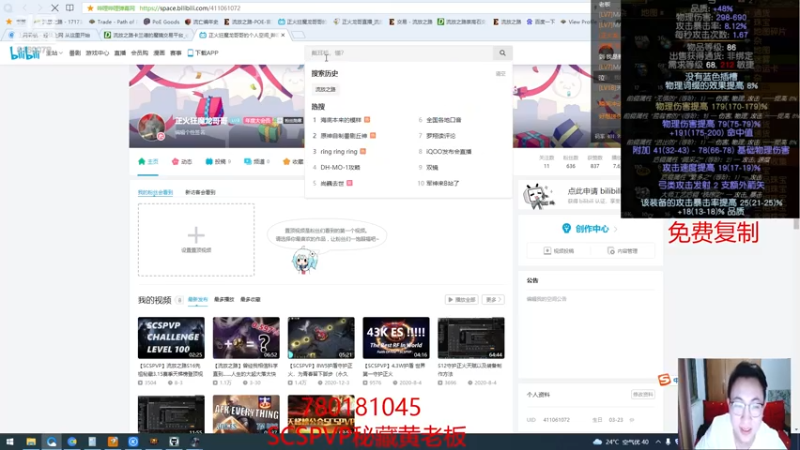Click the active browser icon in the taskbar

[x=52, y=442]
